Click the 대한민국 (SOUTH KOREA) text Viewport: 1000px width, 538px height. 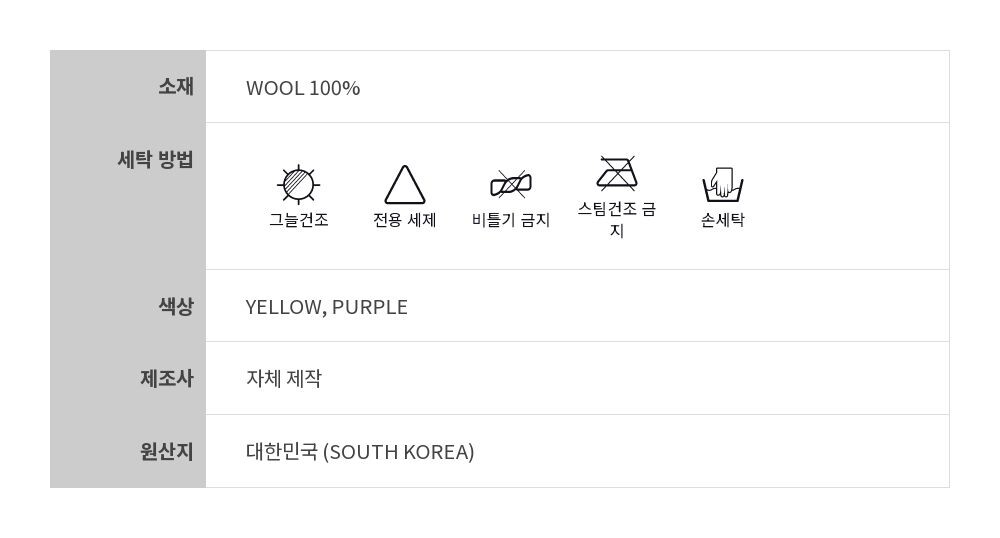pos(360,452)
